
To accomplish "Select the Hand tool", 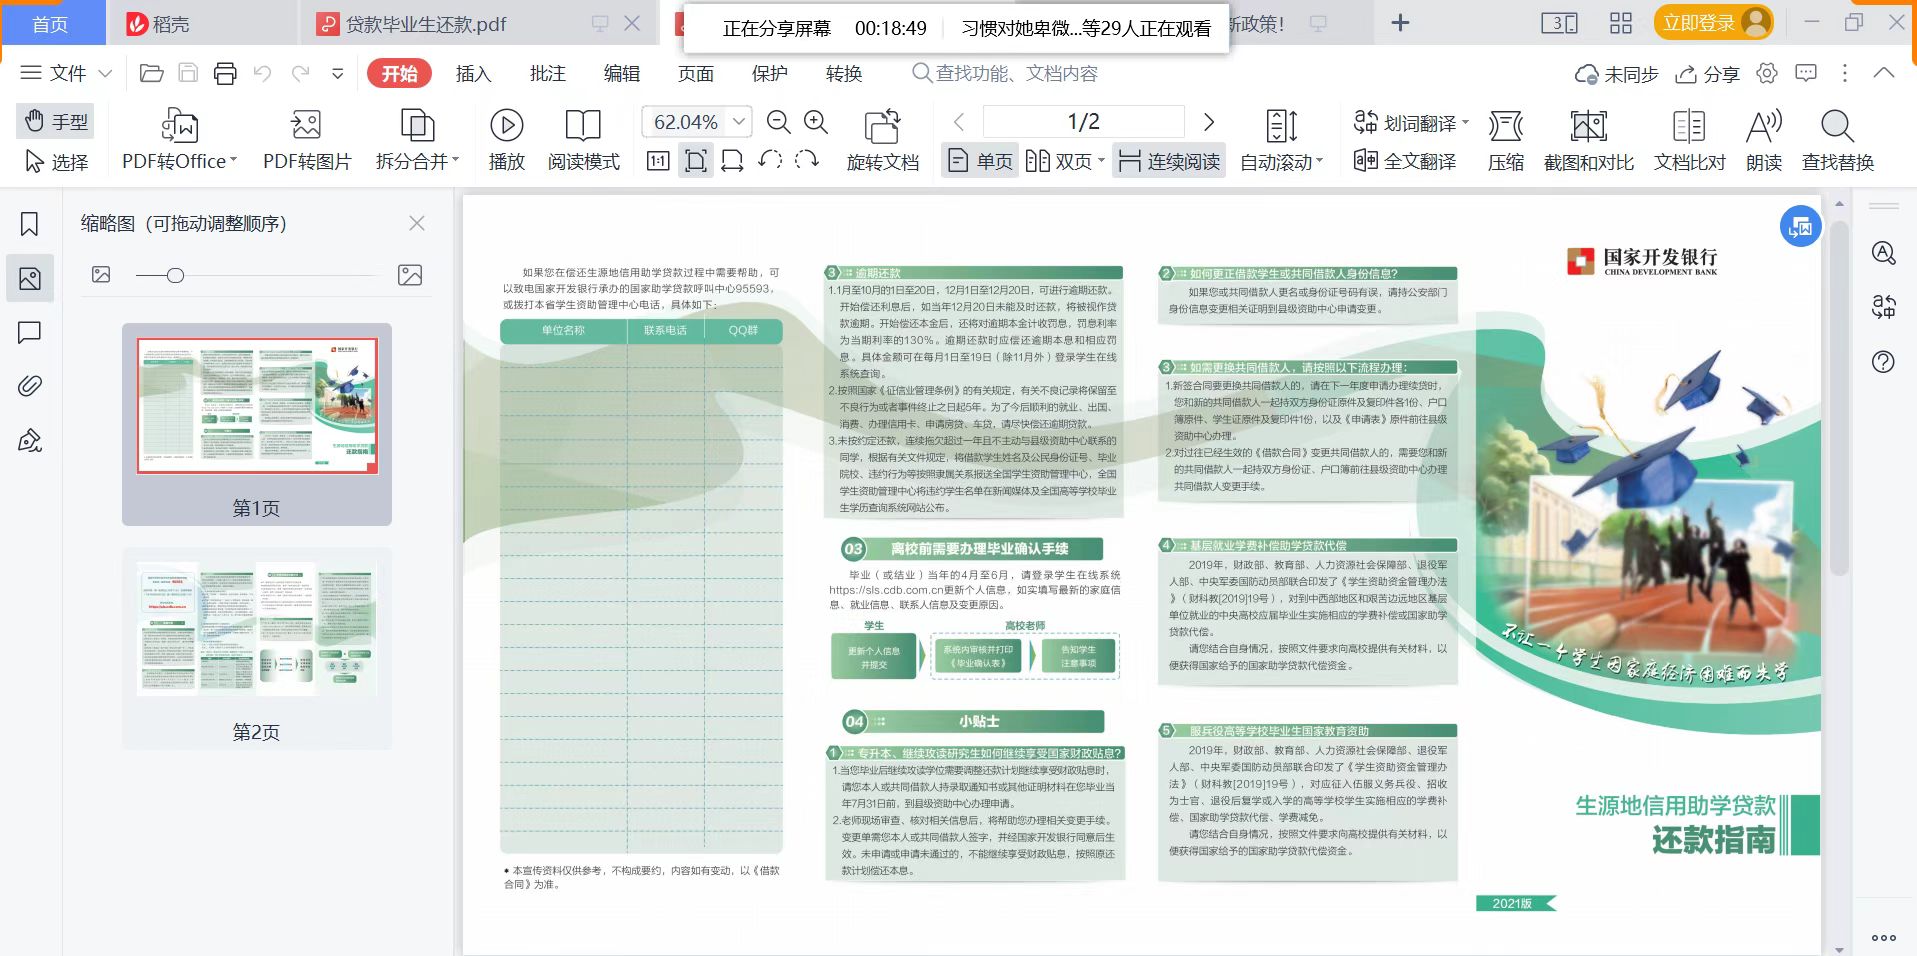I will 56,122.
